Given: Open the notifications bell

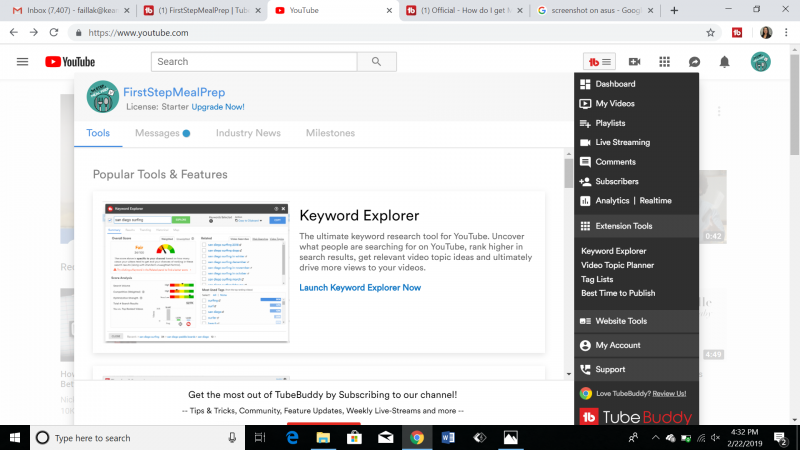Looking at the screenshot, I should point(725,62).
